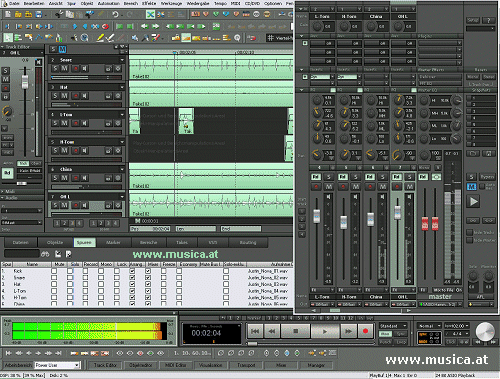Tick the Record checkbox for the Hat row

(85, 284)
